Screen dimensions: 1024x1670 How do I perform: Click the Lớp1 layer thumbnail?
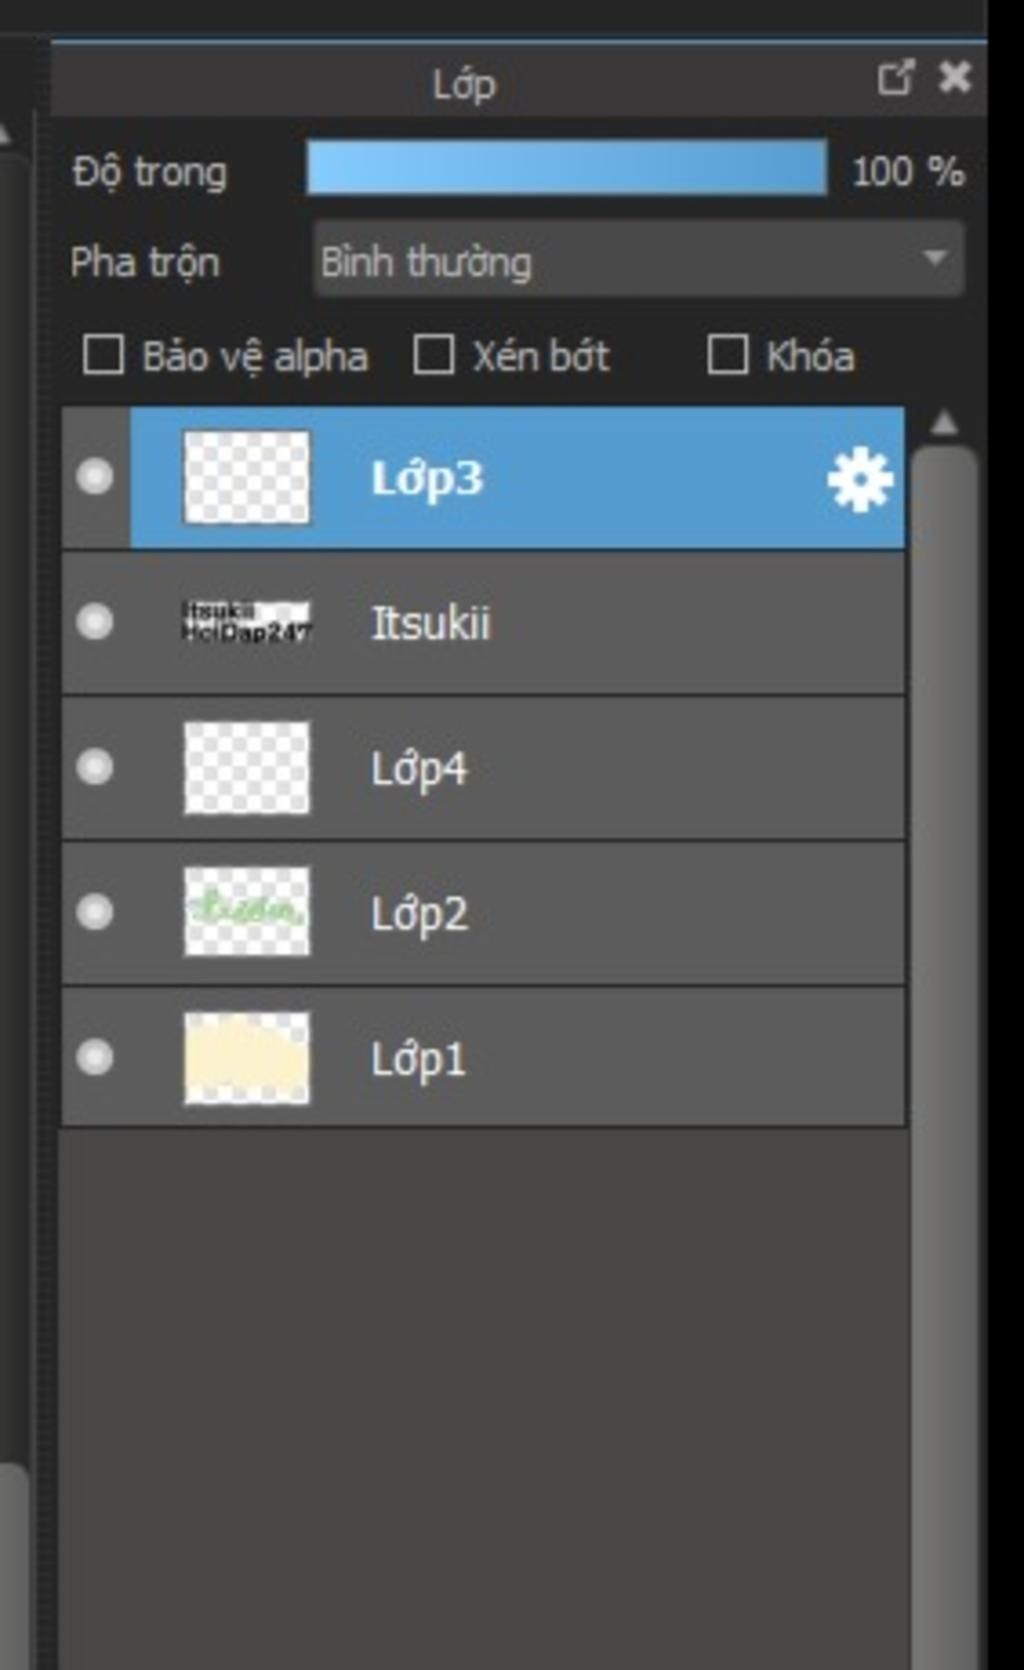click(247, 1058)
